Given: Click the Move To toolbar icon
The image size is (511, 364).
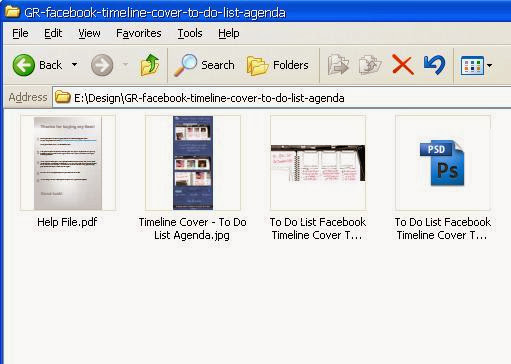Looking at the screenshot, I should pos(338,65).
